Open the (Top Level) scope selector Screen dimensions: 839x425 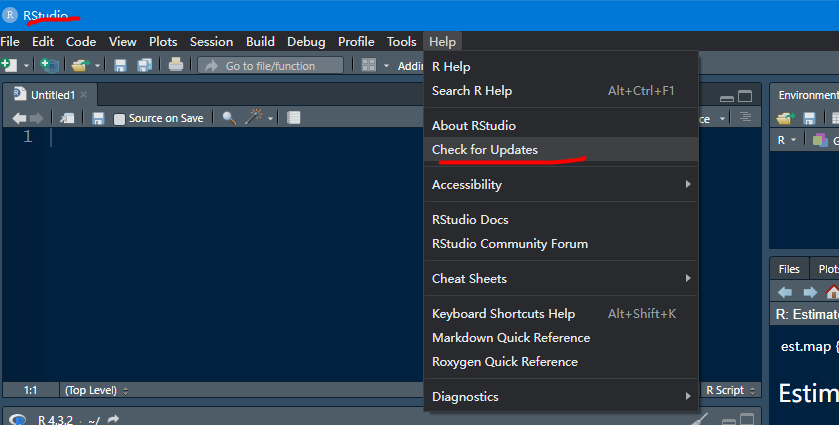[96, 390]
